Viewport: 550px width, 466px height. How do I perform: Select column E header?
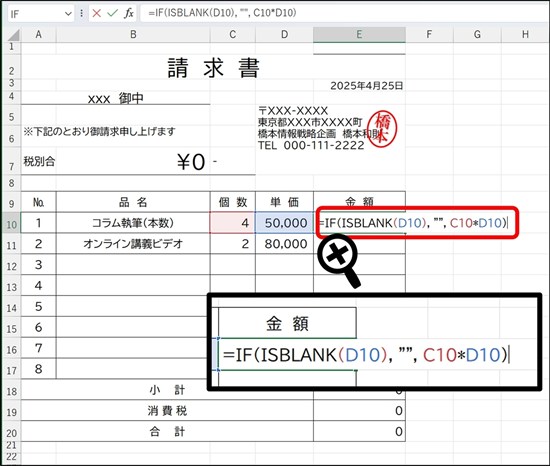(359, 35)
